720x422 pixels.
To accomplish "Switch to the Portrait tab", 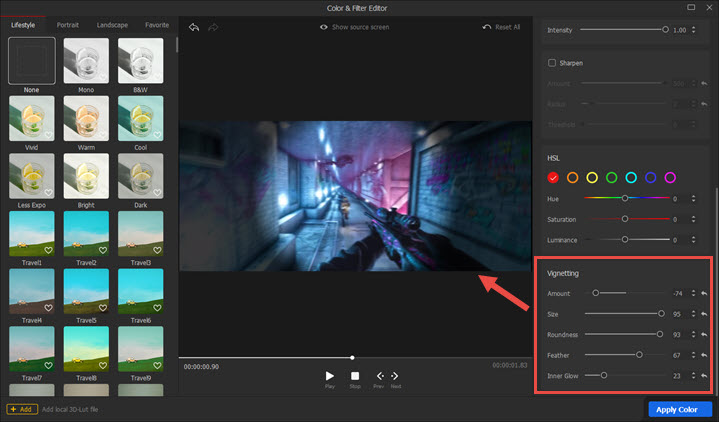I will point(68,24).
